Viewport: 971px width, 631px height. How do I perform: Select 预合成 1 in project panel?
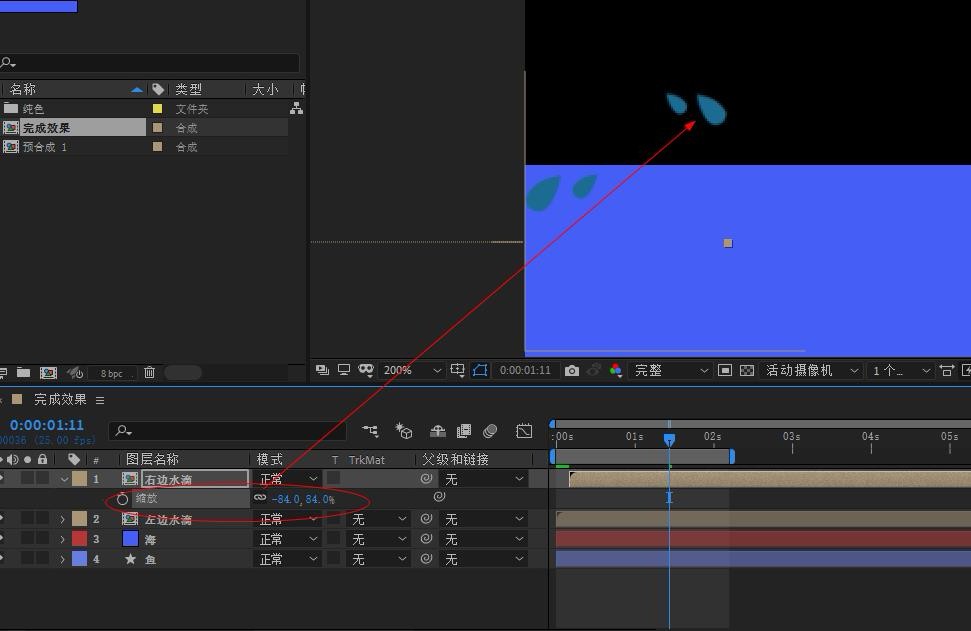click(44, 147)
